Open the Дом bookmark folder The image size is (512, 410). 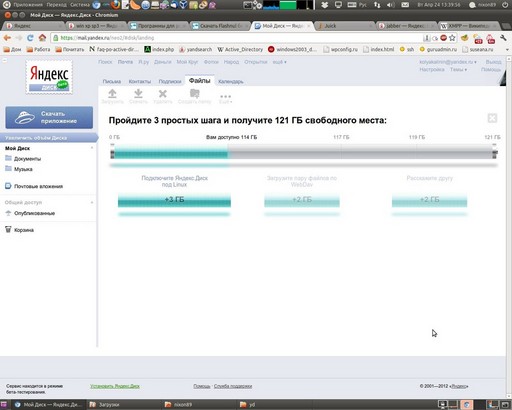[x=12, y=49]
